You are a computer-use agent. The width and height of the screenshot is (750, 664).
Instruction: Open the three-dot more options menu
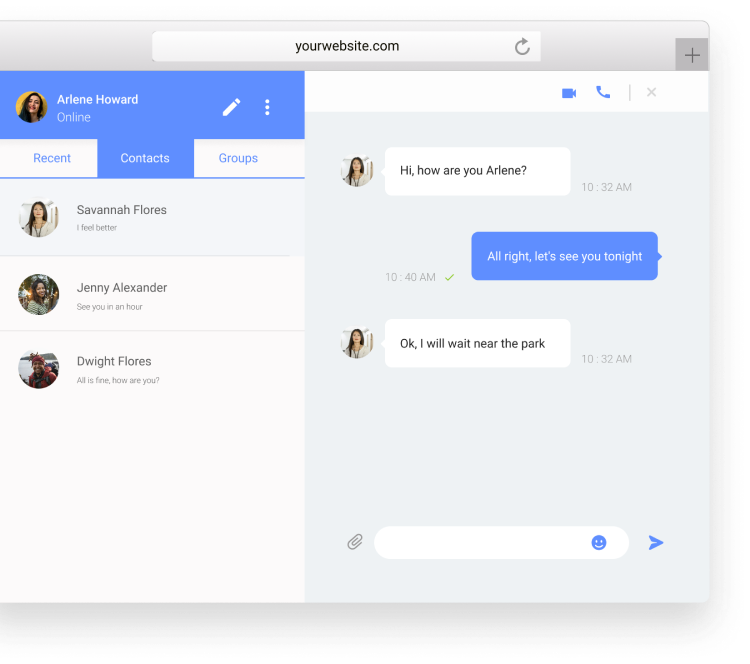(x=267, y=107)
